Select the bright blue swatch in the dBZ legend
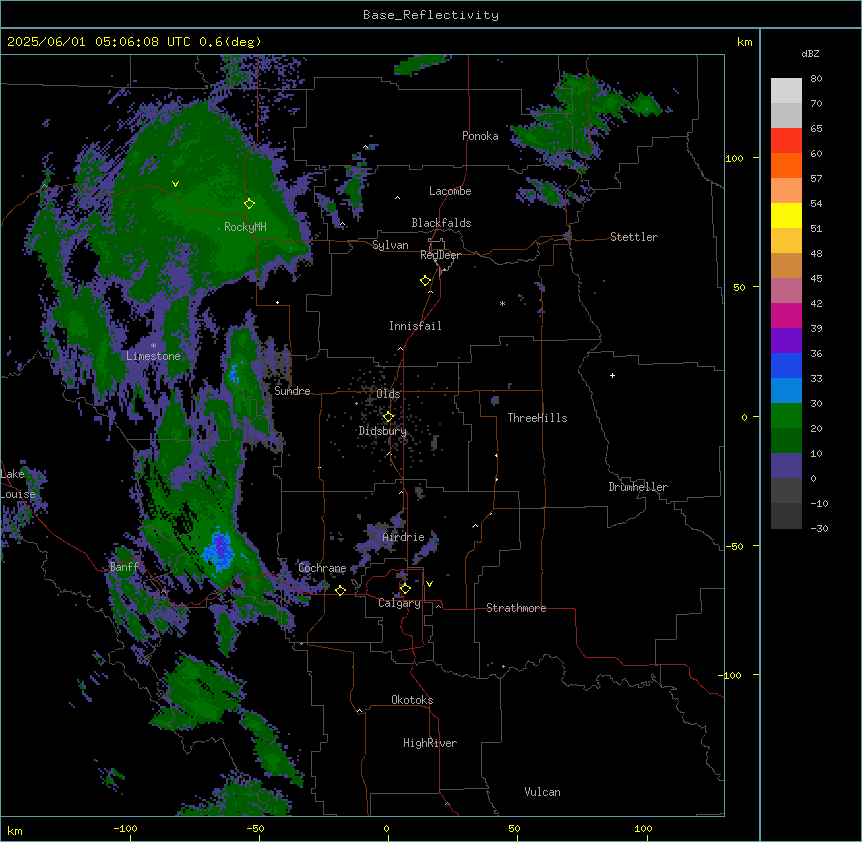862x842 pixels. pos(786,365)
